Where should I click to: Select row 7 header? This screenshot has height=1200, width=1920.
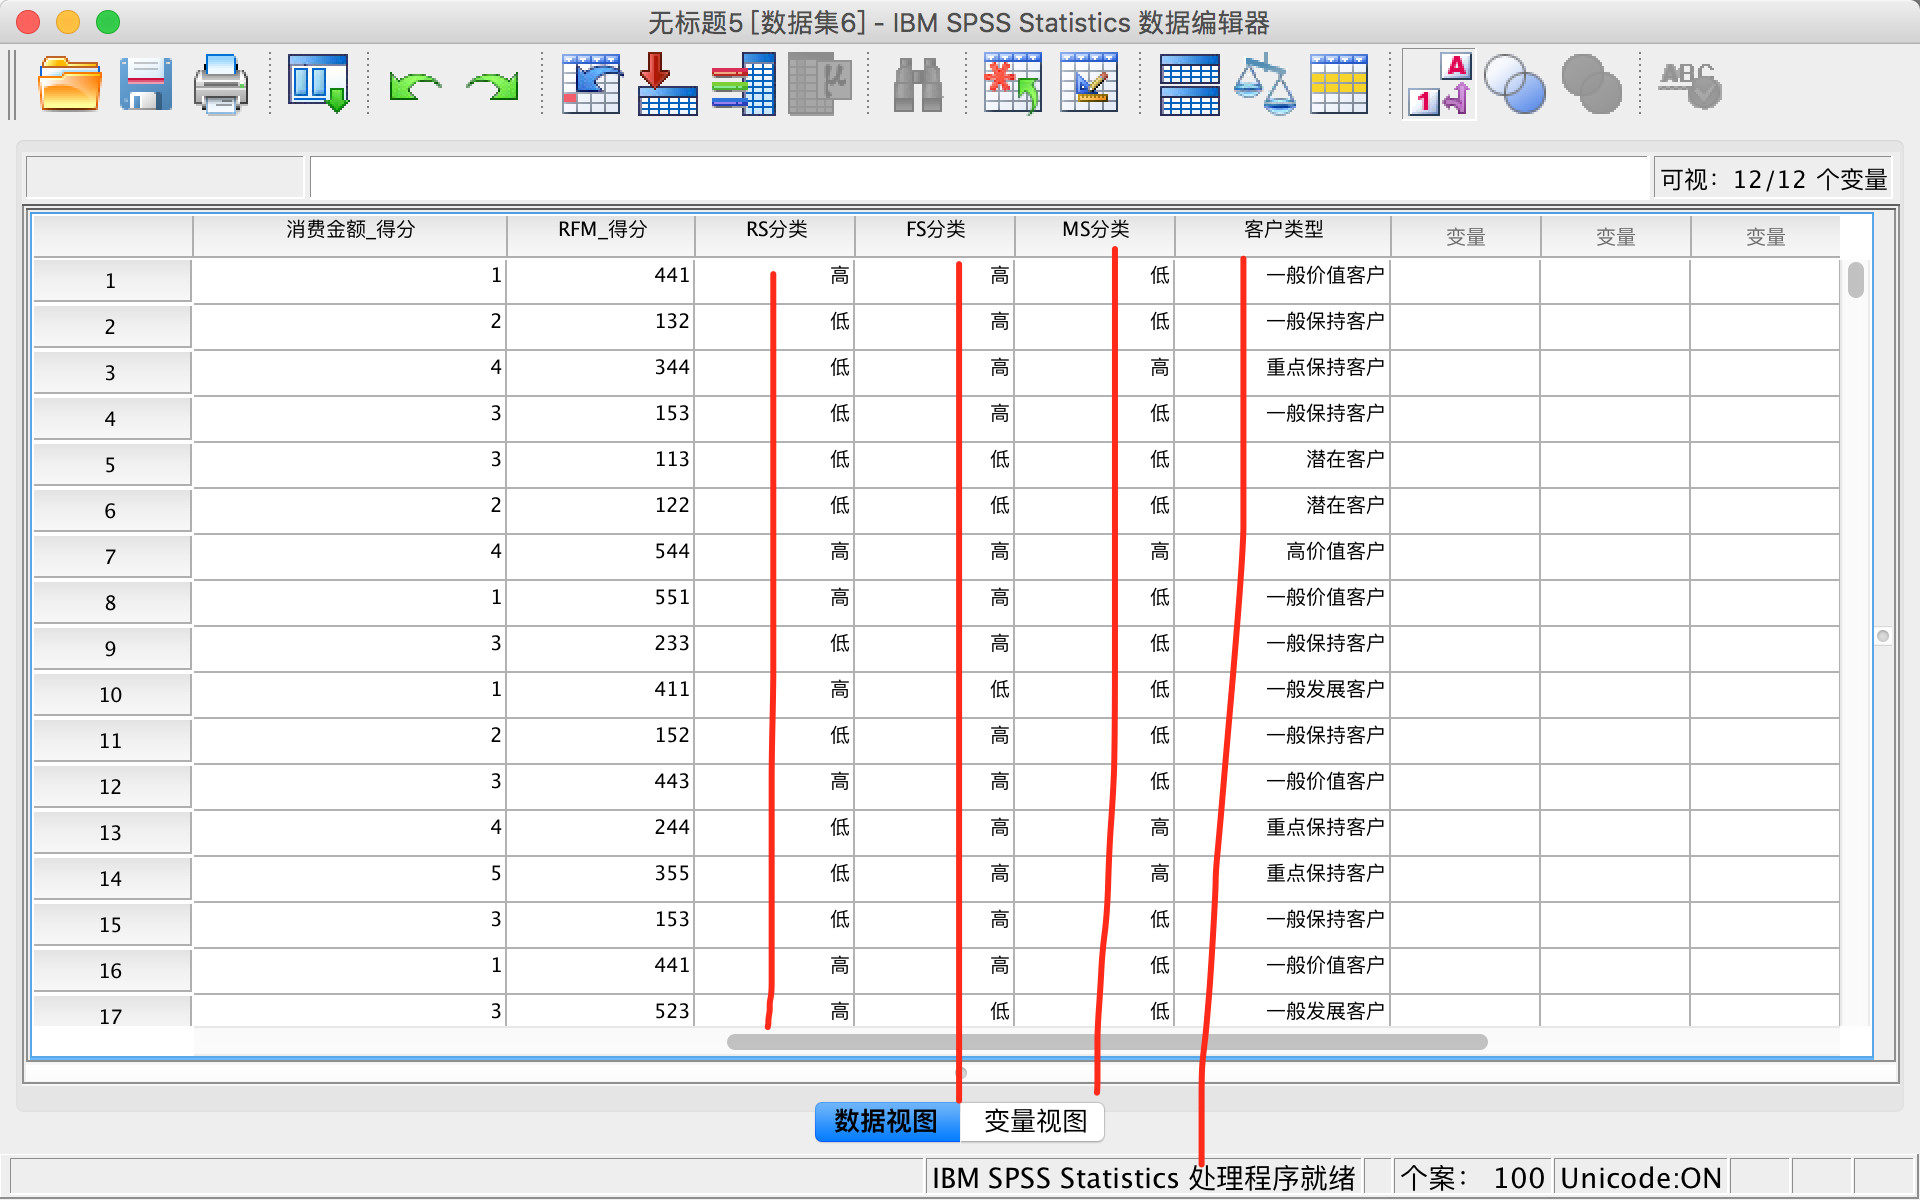(110, 557)
